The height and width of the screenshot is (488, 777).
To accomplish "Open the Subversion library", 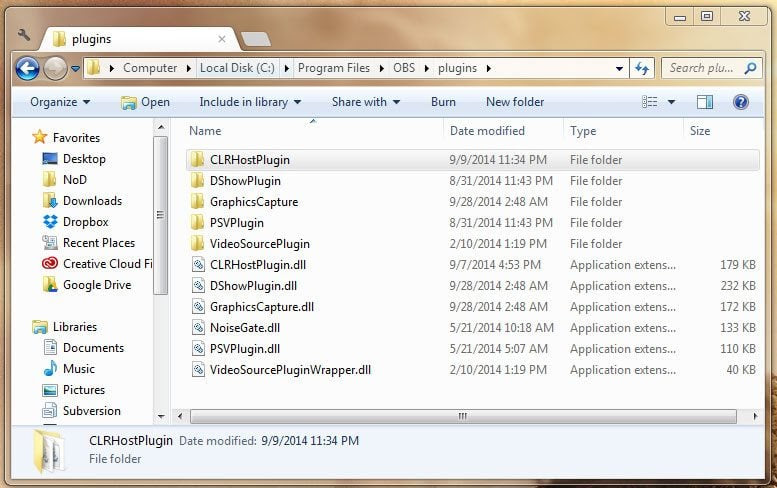I will (x=82, y=411).
